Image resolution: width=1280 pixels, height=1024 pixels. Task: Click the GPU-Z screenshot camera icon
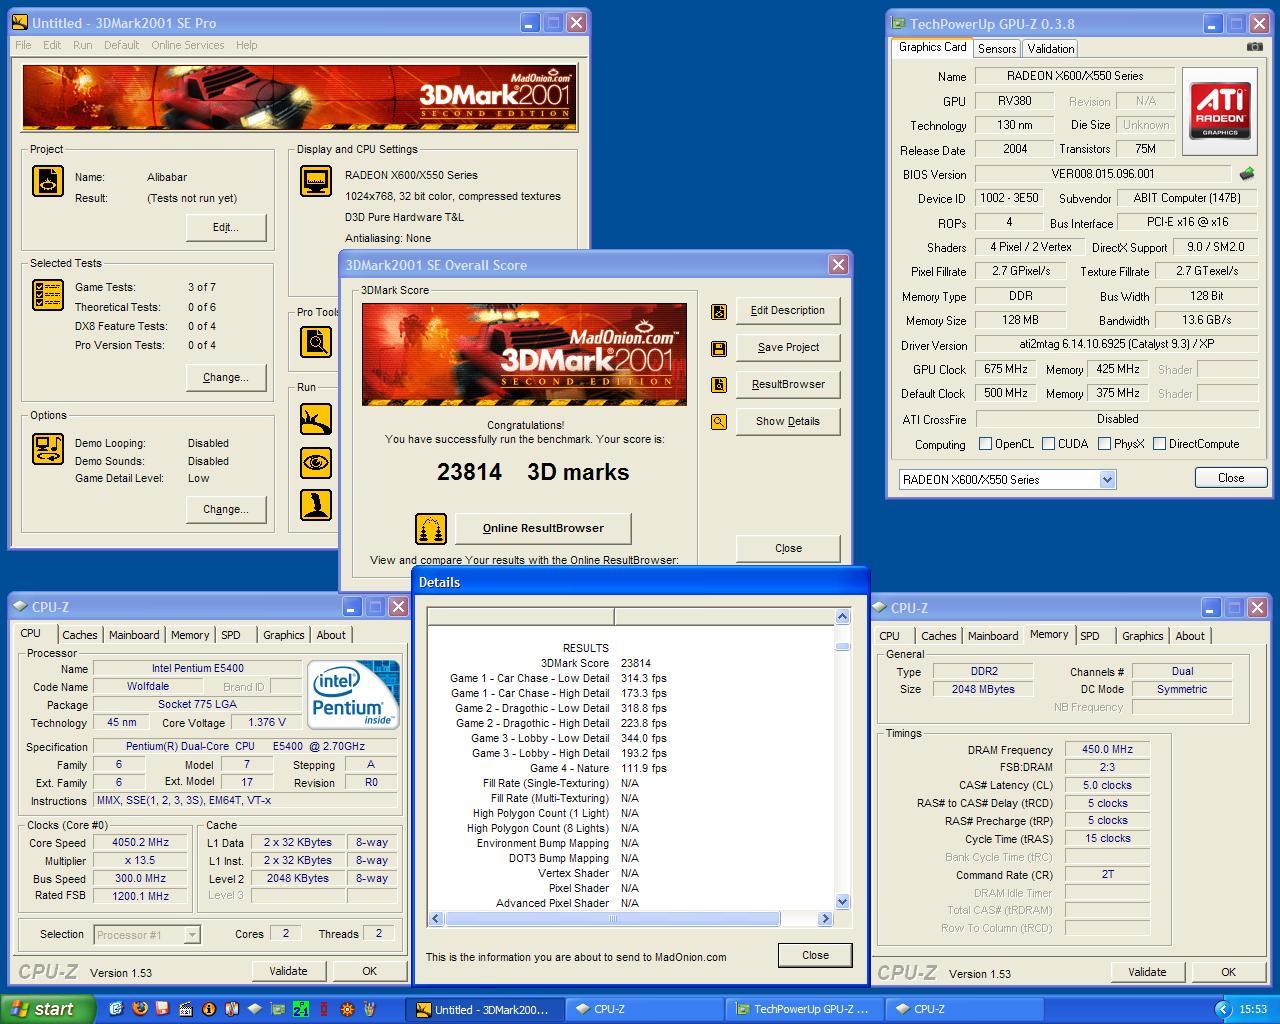[1254, 47]
